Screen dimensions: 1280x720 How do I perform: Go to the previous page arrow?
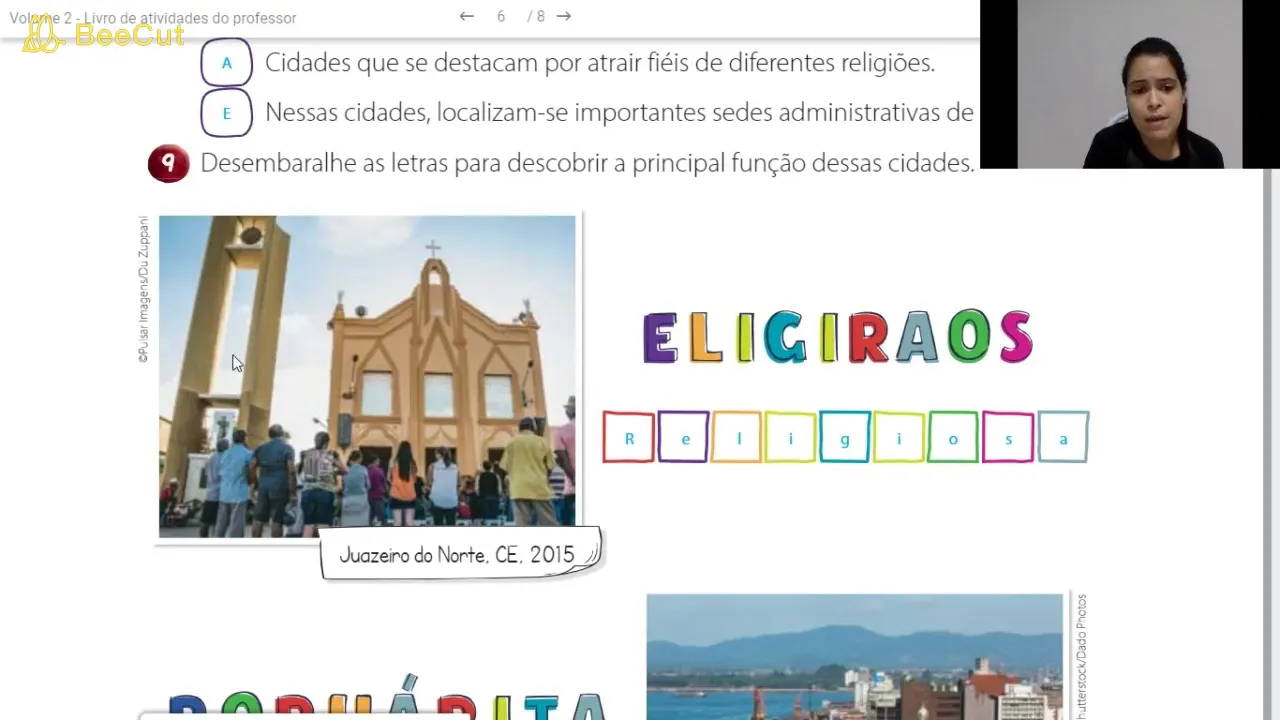pos(466,16)
